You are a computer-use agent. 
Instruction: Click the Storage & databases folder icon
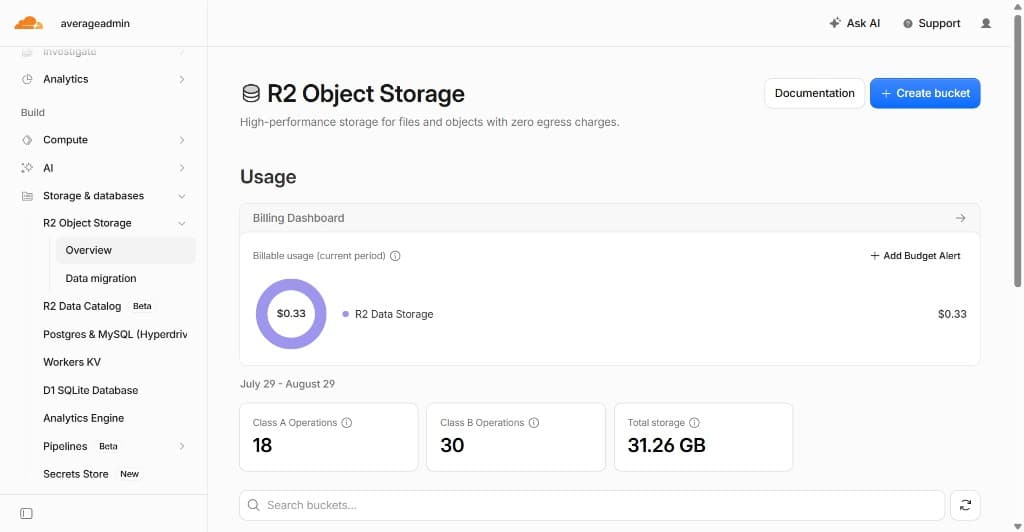click(27, 196)
